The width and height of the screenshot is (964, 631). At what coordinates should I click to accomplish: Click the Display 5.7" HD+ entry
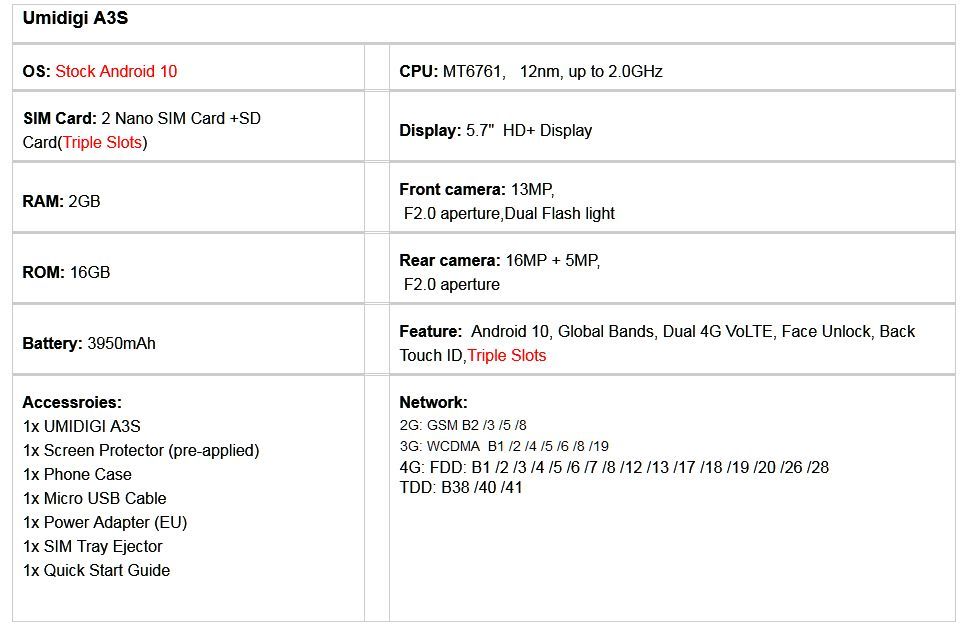click(x=495, y=130)
